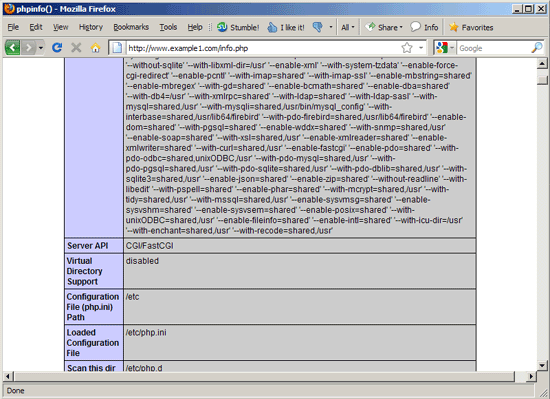Click inside the URL address field
Viewport: 550px width, 399px height.
tap(263, 48)
